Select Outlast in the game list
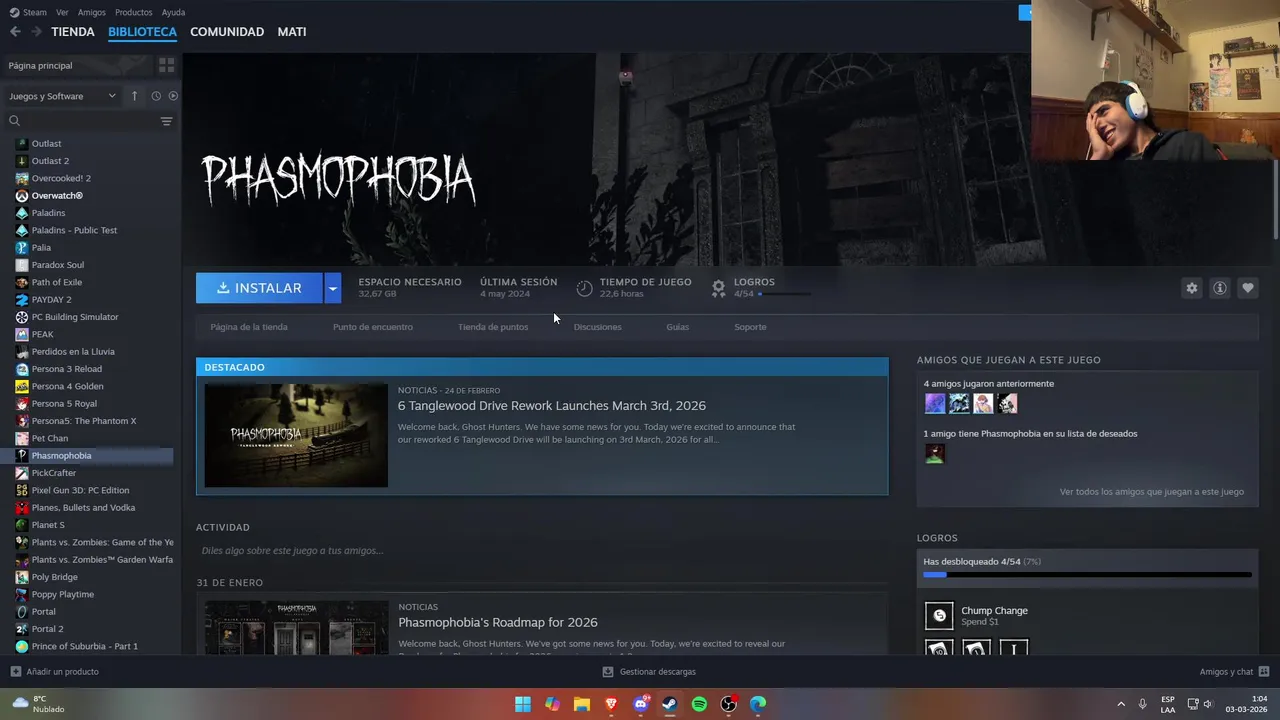Screen dimensions: 1280x720 46,143
